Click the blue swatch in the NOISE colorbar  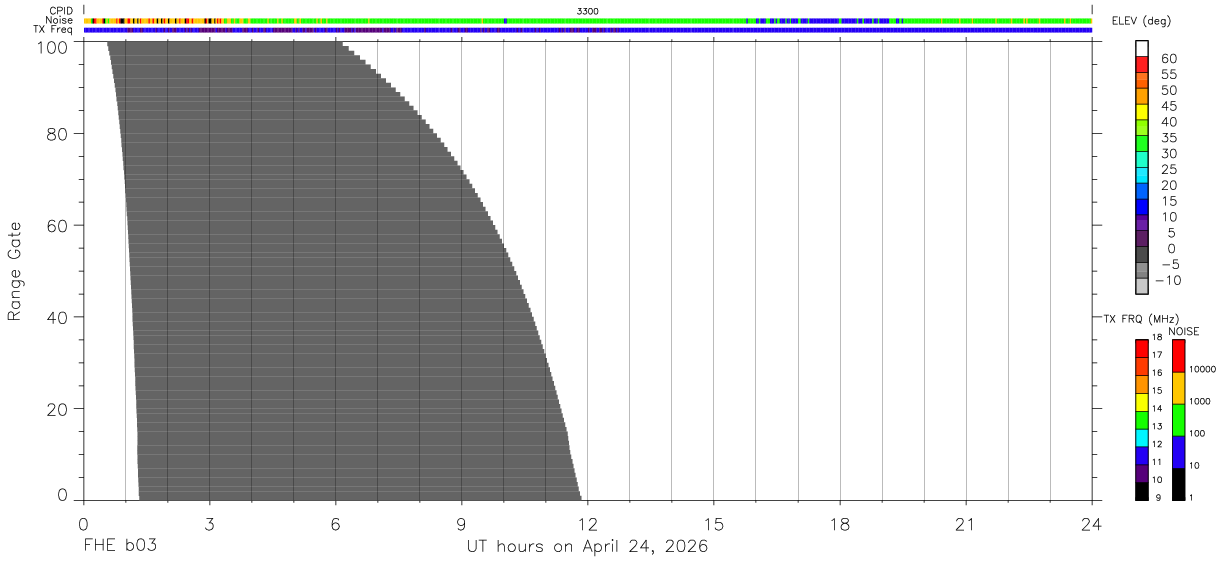coord(1179,452)
